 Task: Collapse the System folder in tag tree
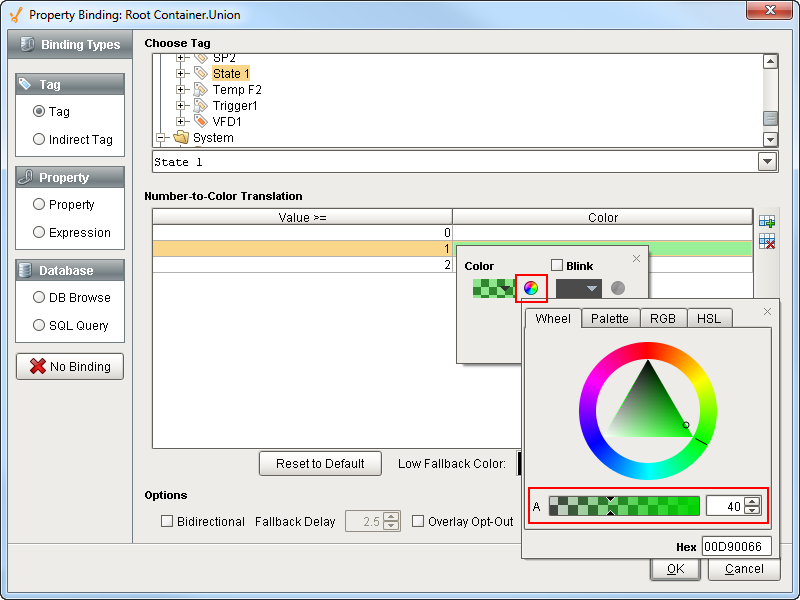(x=160, y=138)
